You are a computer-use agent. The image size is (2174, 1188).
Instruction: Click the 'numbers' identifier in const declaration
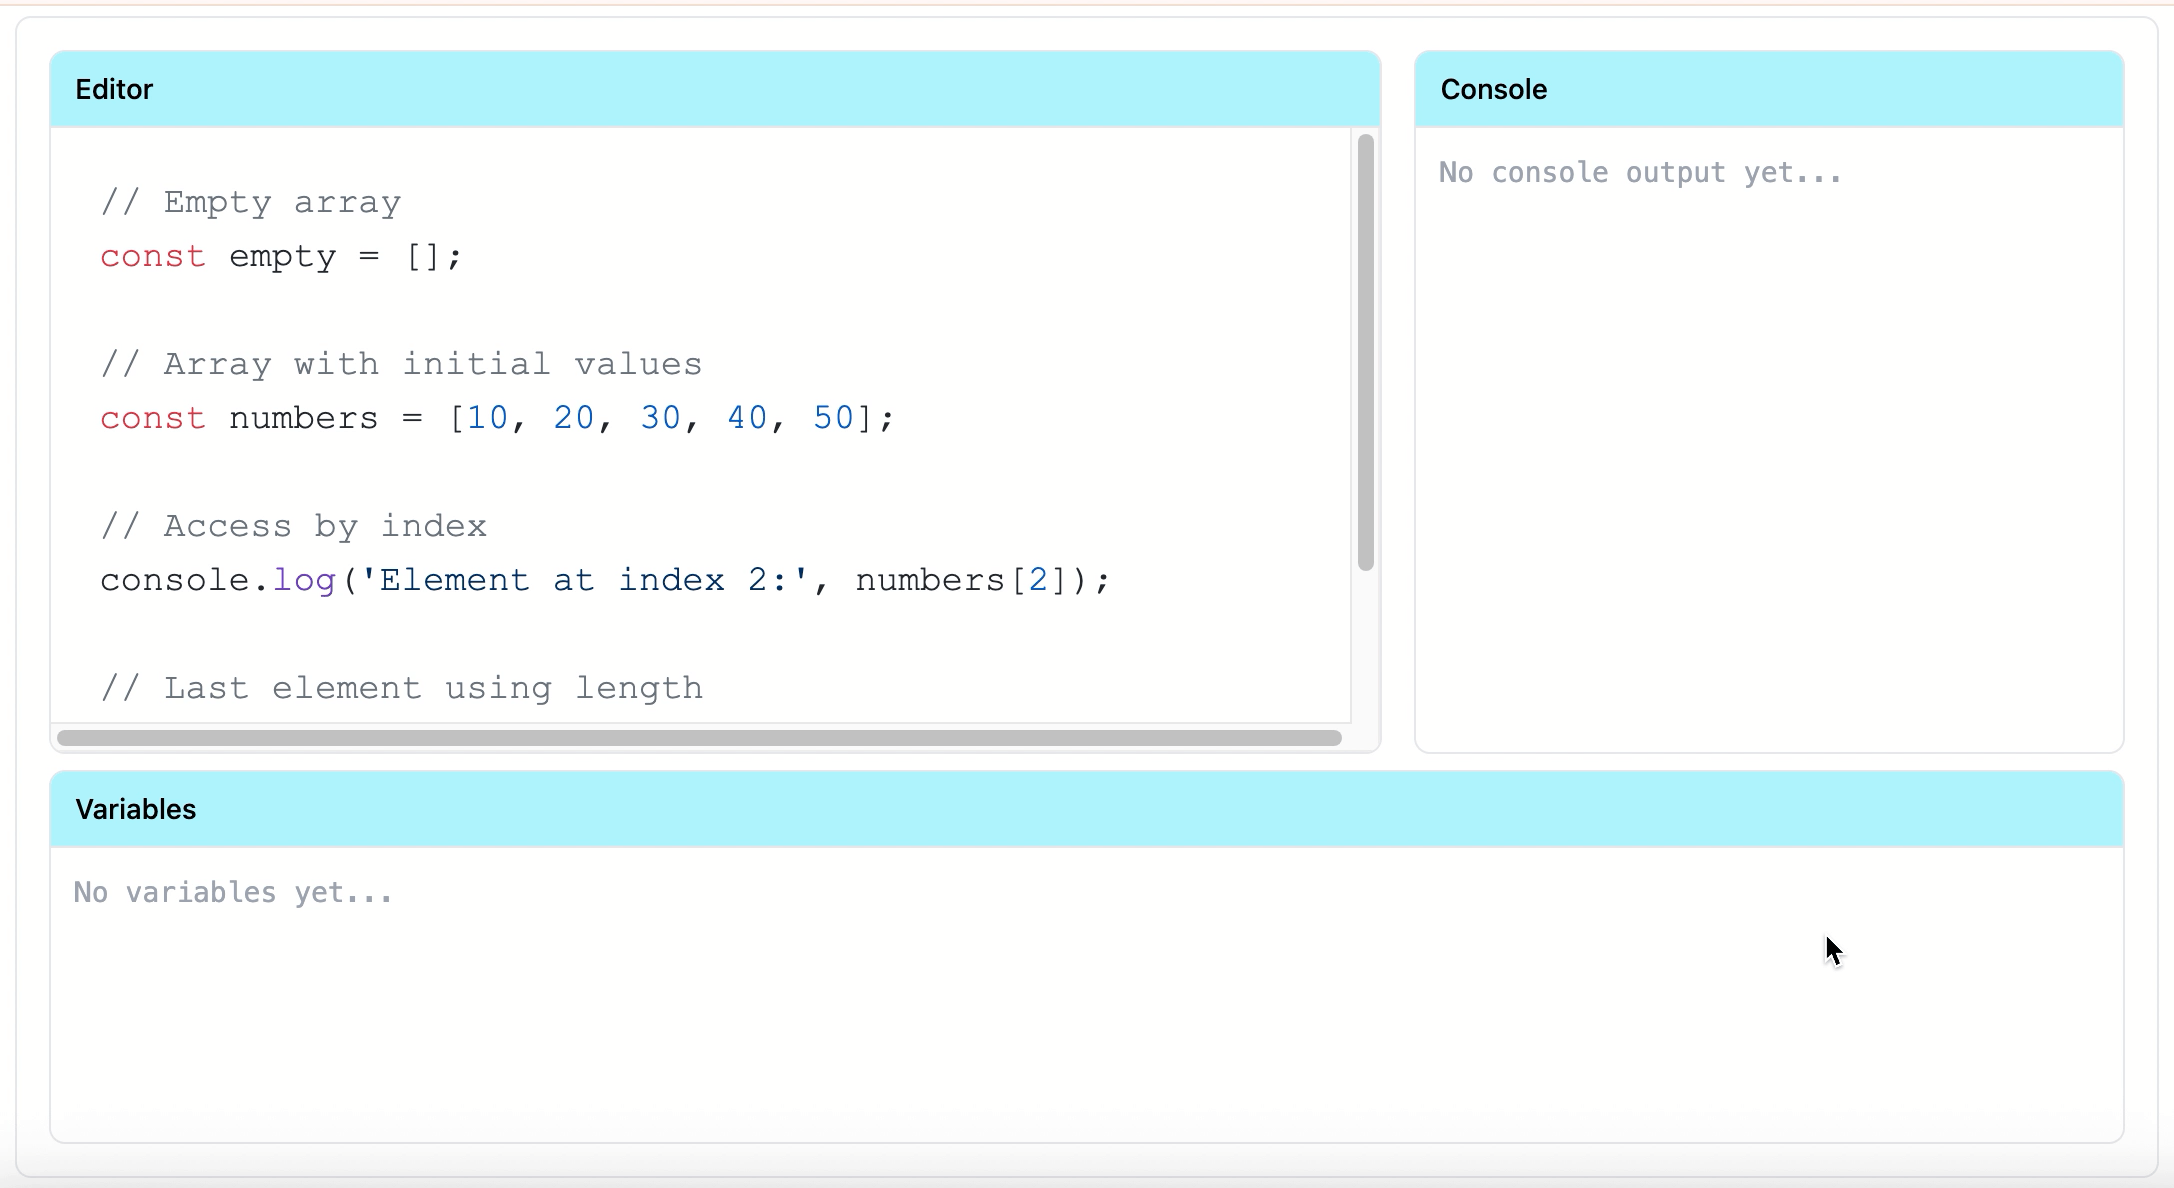(x=303, y=419)
